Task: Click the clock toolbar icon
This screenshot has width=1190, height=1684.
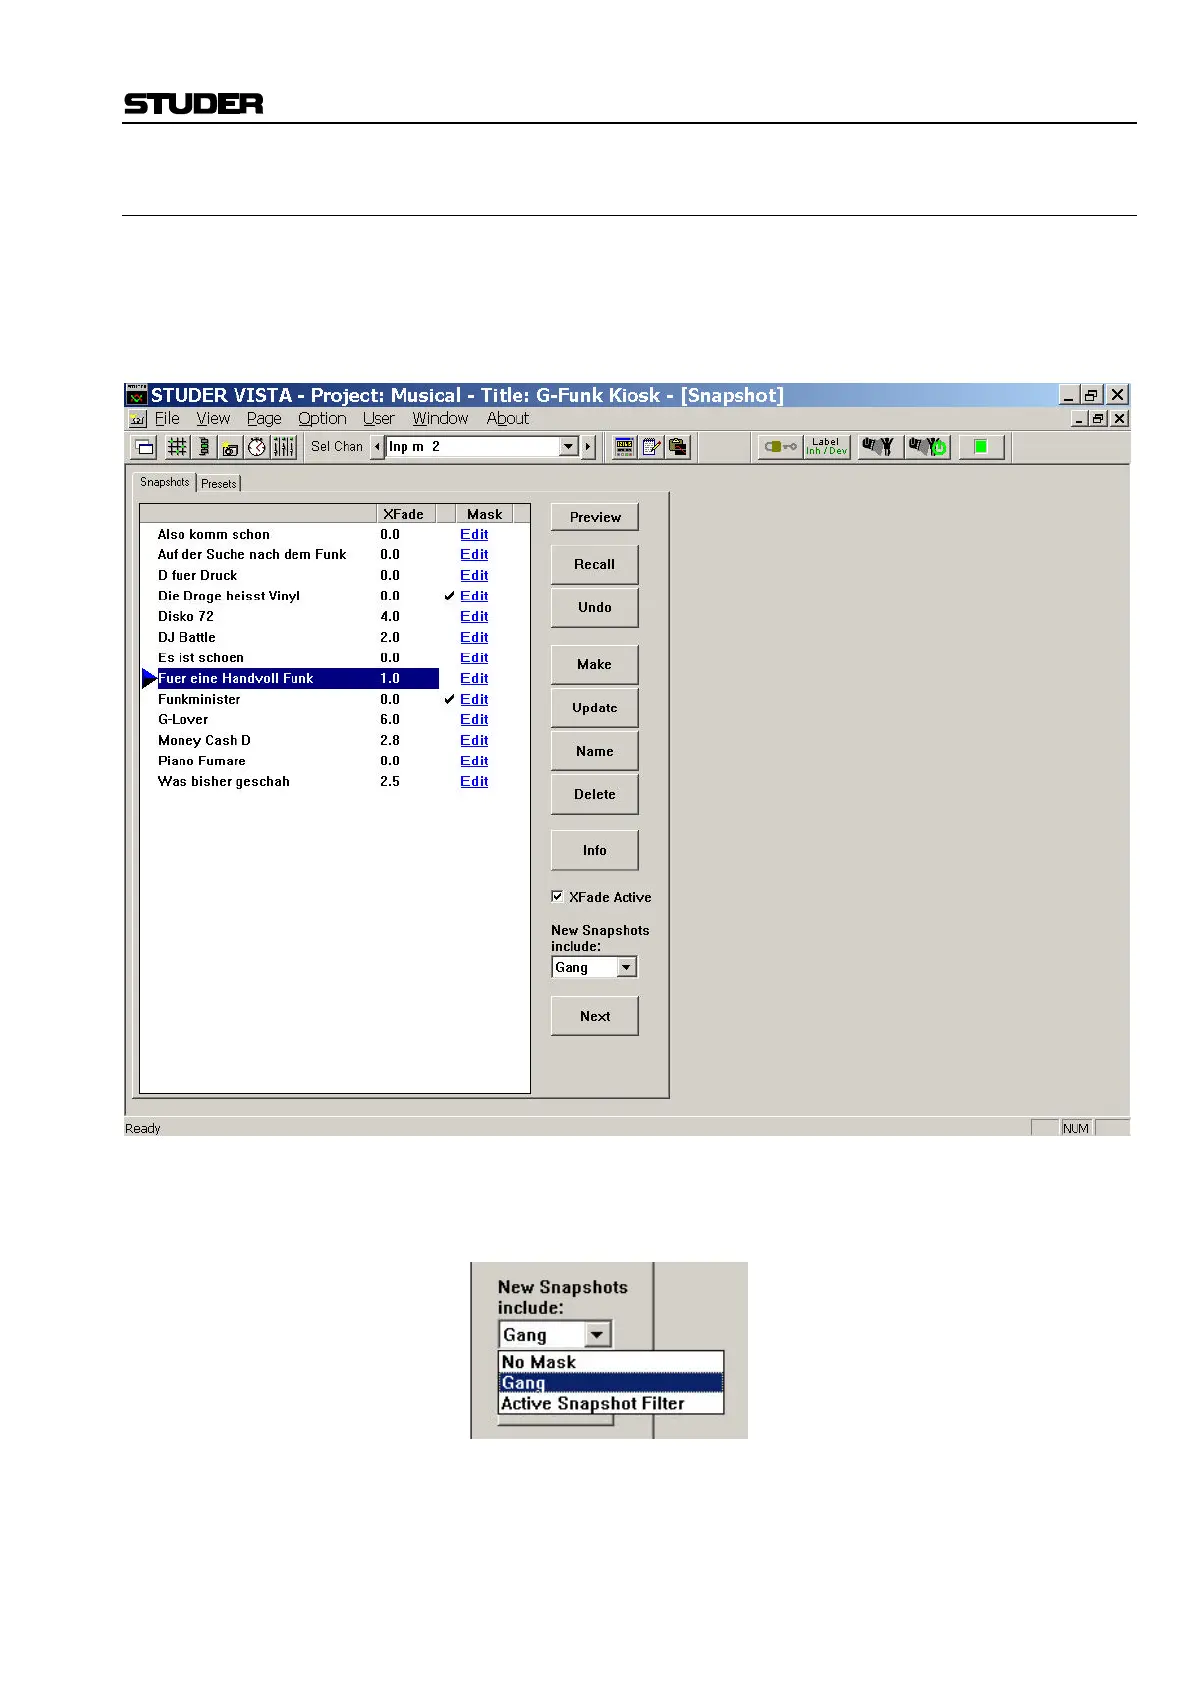Action: pyautogui.click(x=257, y=447)
